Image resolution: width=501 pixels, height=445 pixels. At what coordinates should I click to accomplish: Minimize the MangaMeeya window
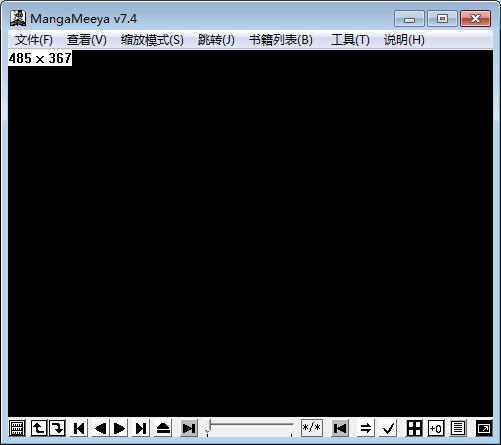pyautogui.click(x=409, y=19)
